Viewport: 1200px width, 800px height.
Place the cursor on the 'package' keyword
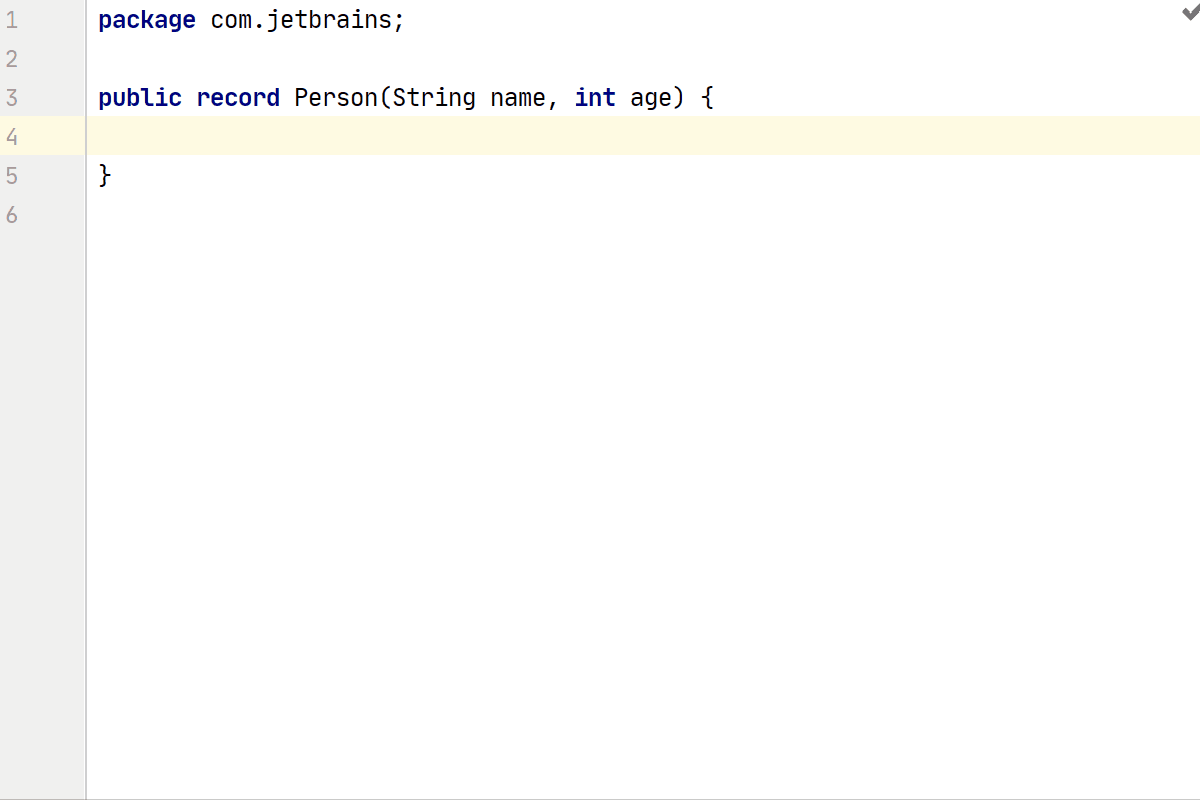[147, 20]
